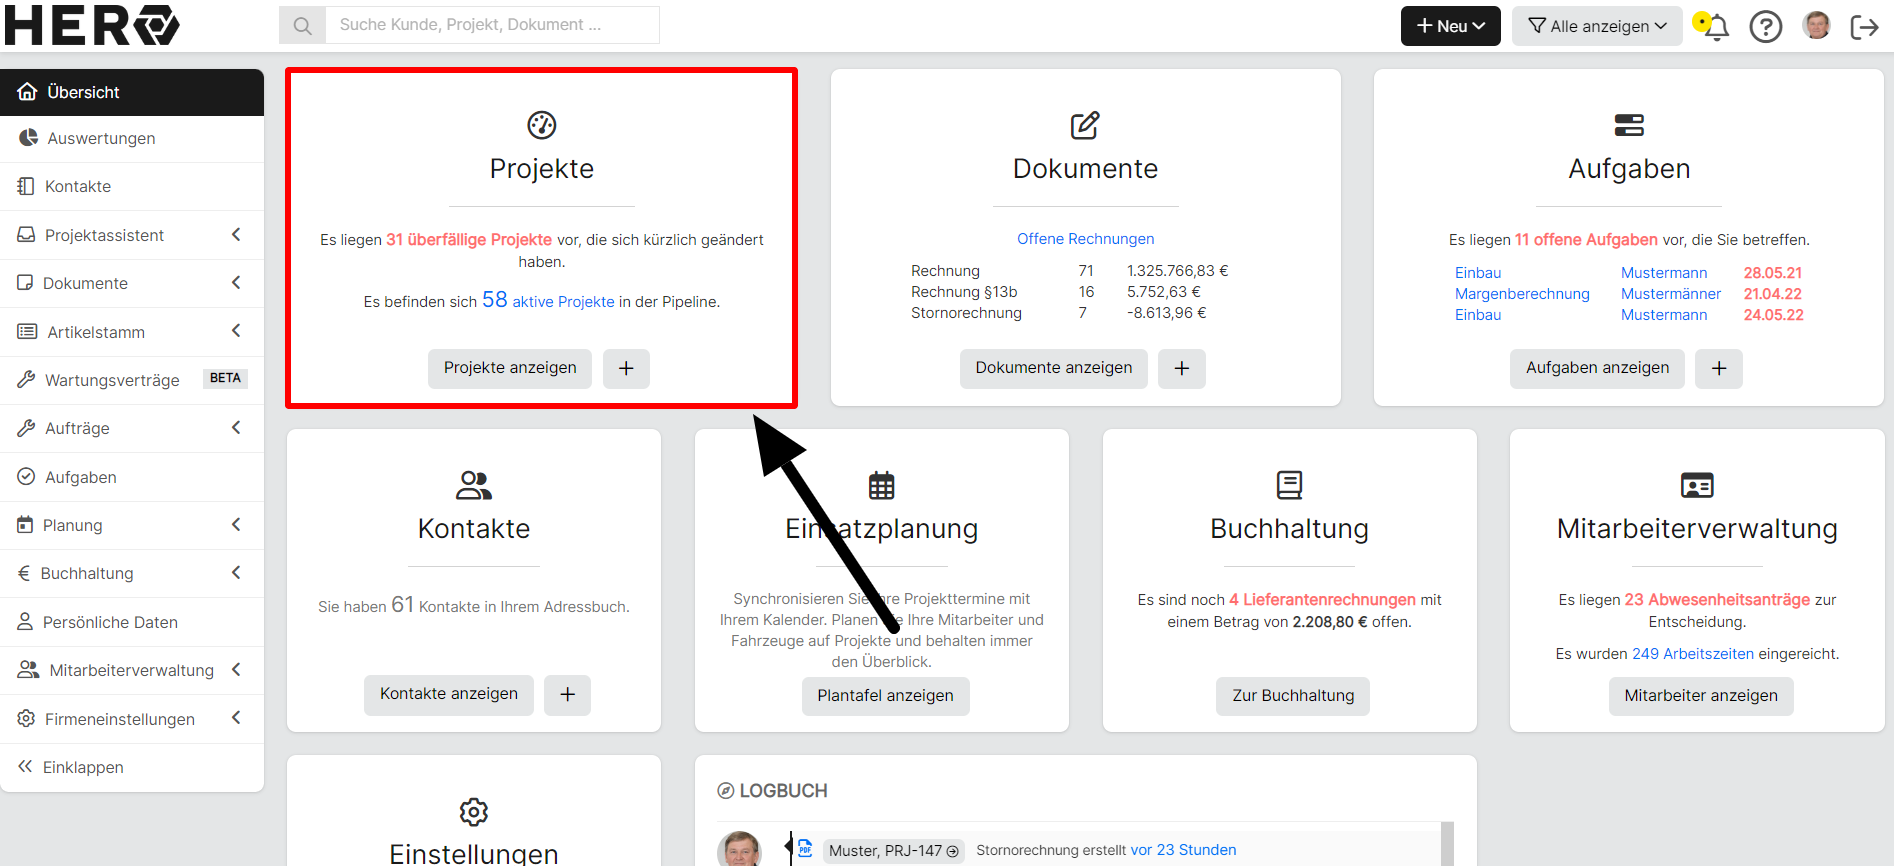Click the Einstellungen gear icon on card
The image size is (1894, 866).
(x=474, y=811)
